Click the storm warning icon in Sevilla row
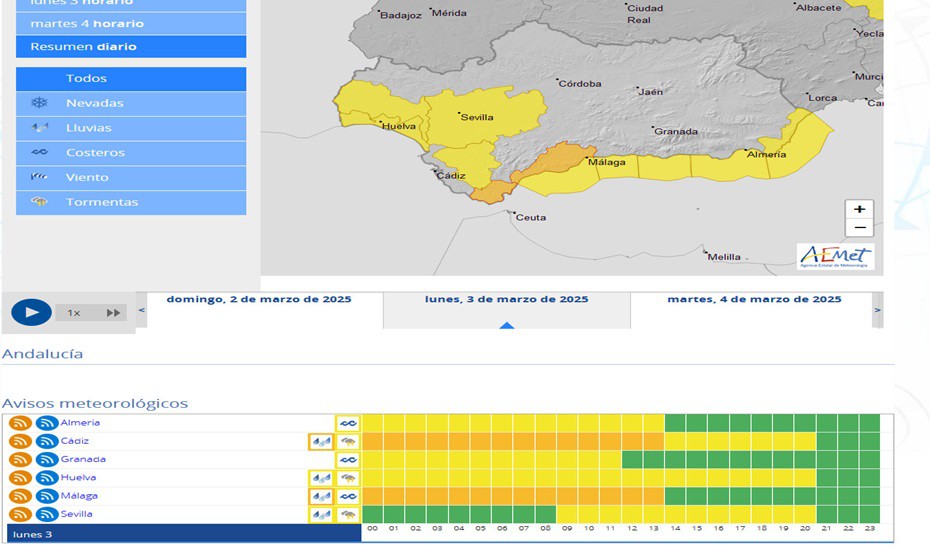930x548 pixels. tap(348, 514)
